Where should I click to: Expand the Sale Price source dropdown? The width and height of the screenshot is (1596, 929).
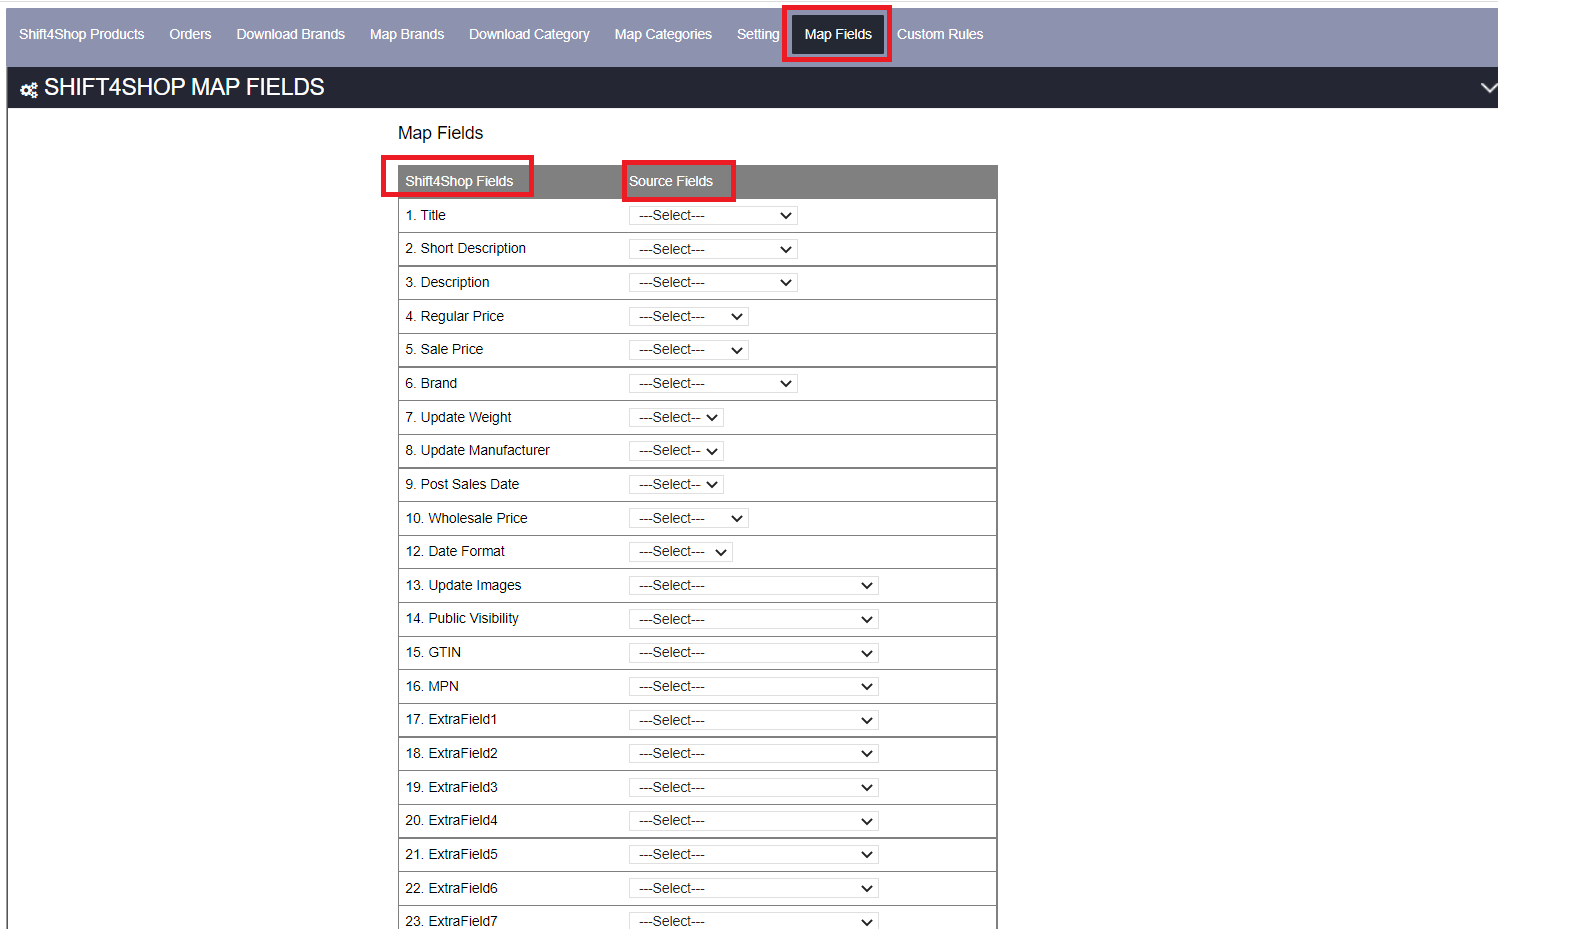[x=689, y=350]
